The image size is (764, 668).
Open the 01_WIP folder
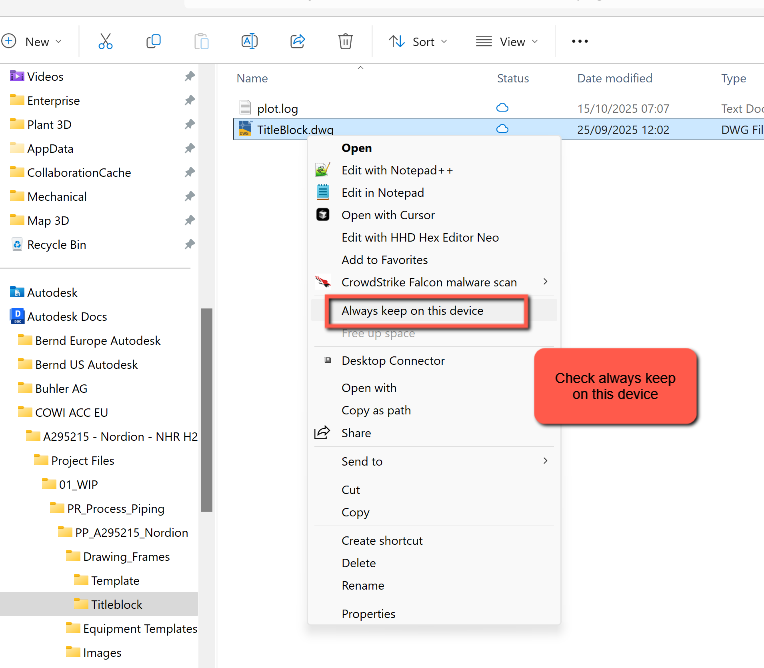click(78, 485)
